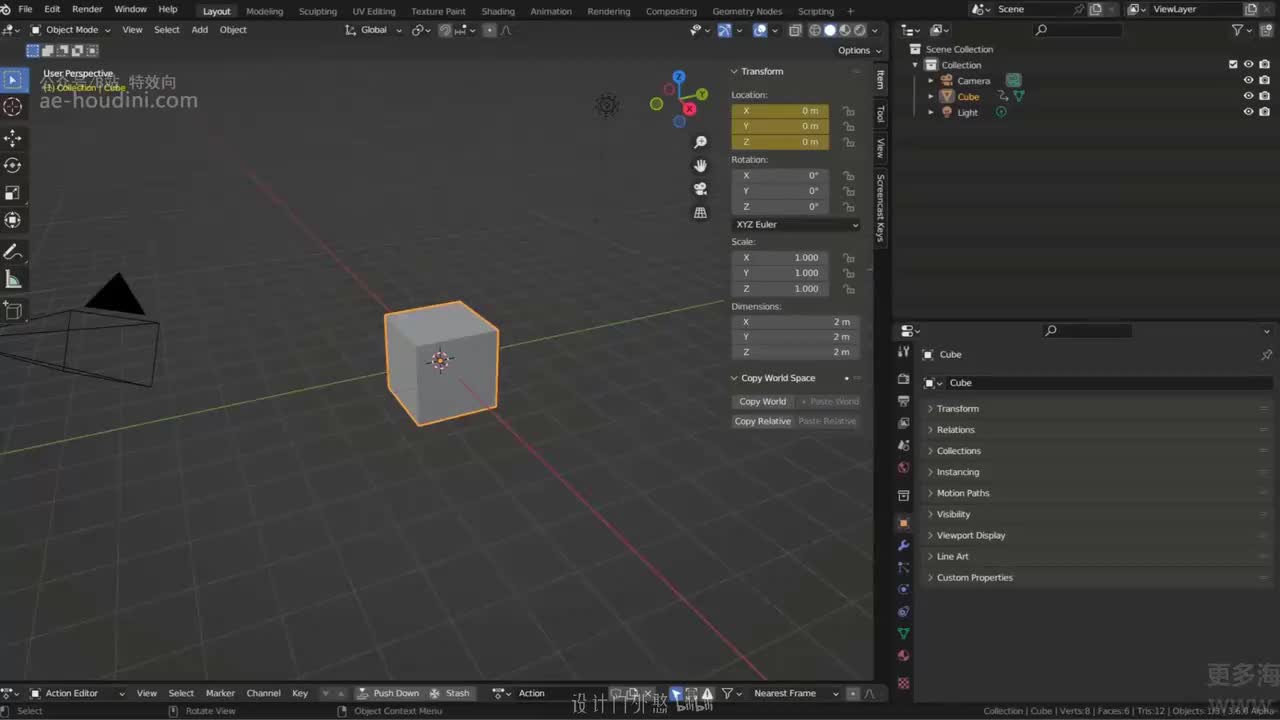
Task: Click the Outliner search field
Action: (1078, 30)
